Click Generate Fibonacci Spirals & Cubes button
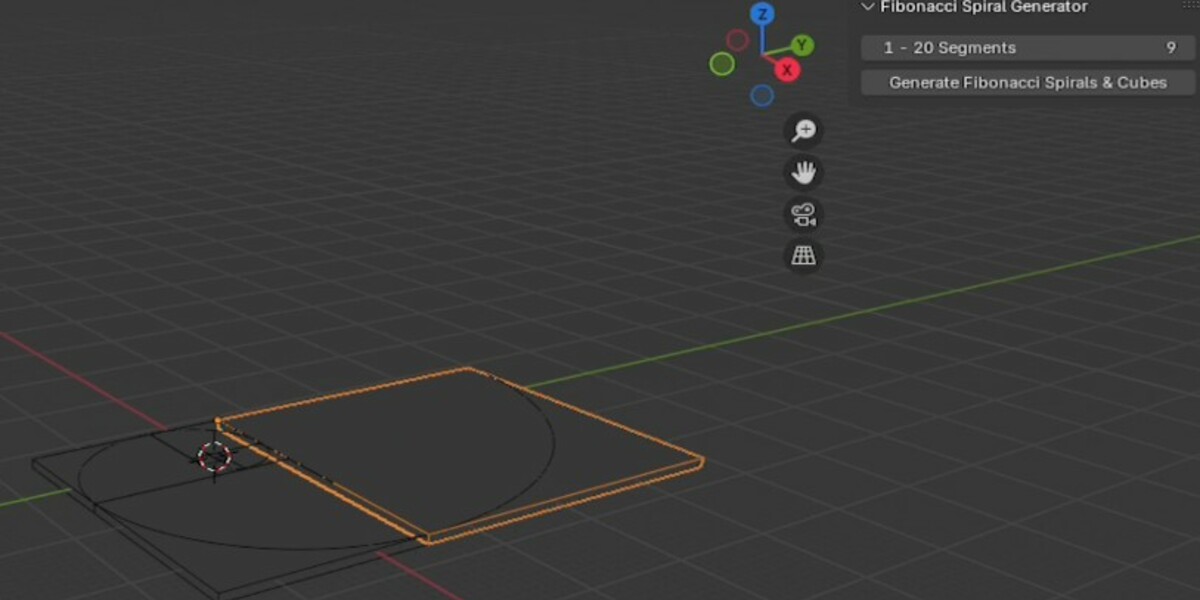The image size is (1200, 600). click(x=1028, y=82)
